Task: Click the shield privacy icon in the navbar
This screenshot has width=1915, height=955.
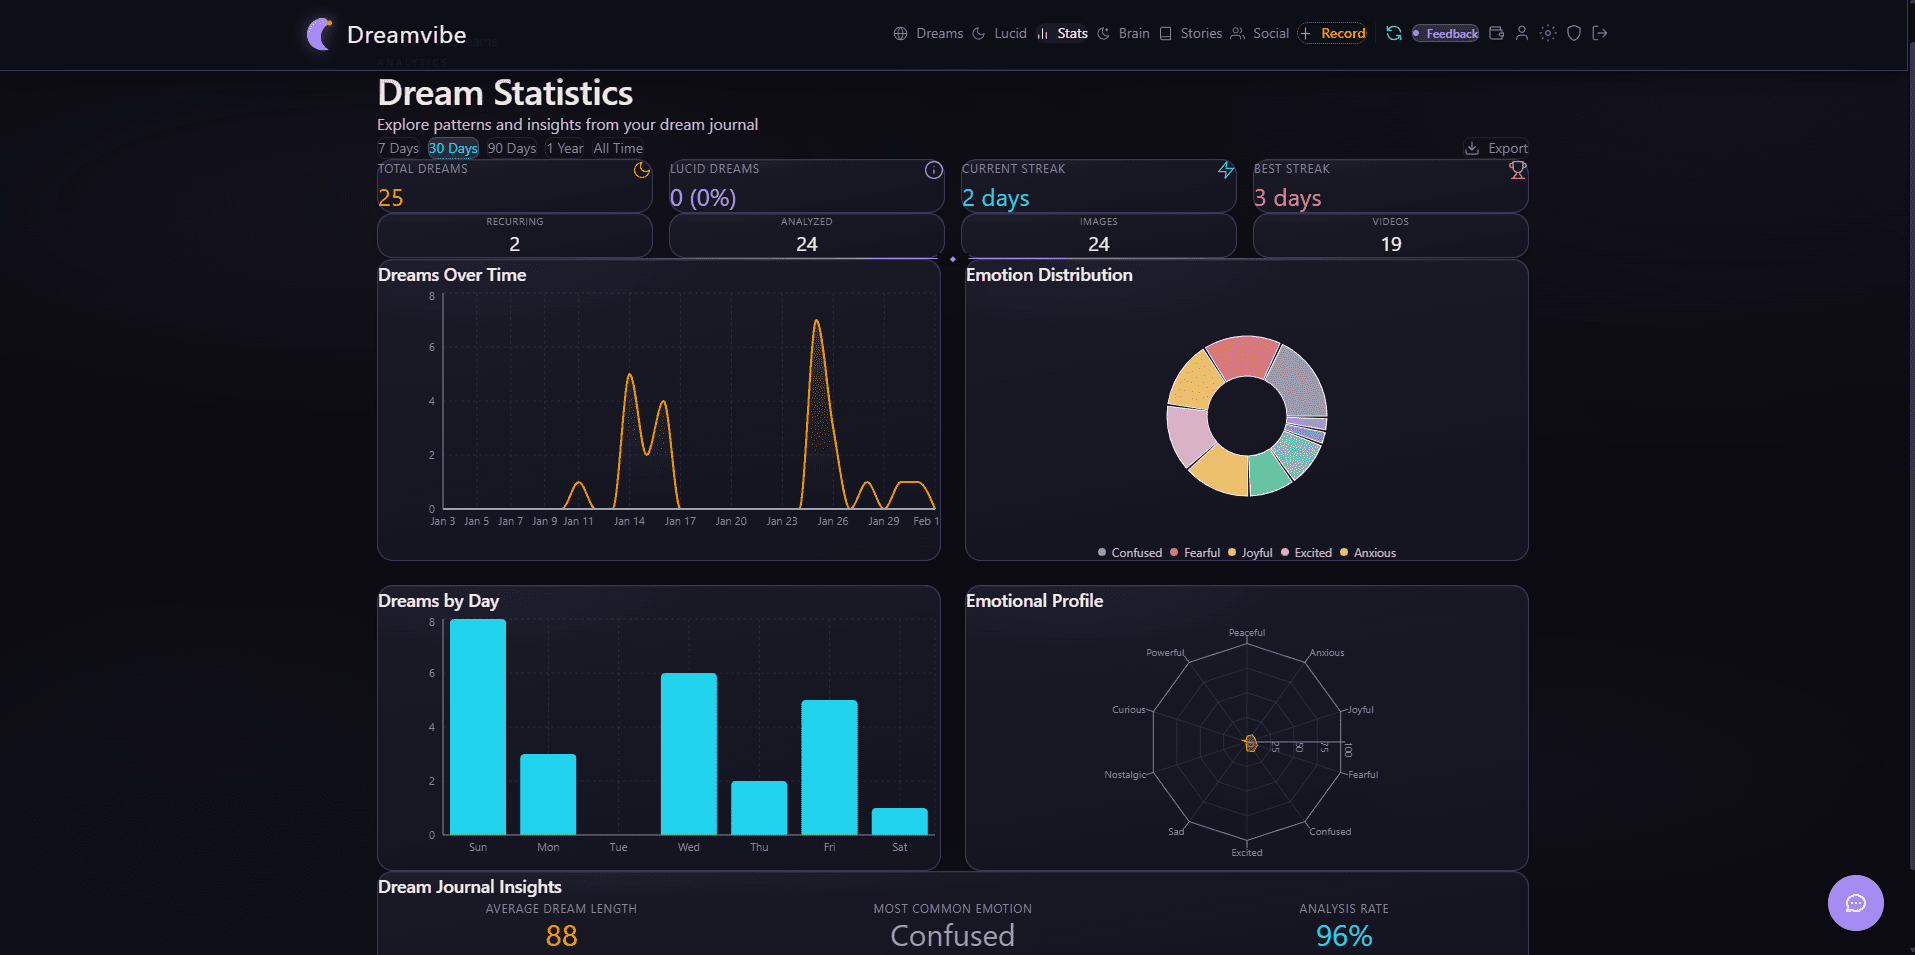Action: [1573, 33]
